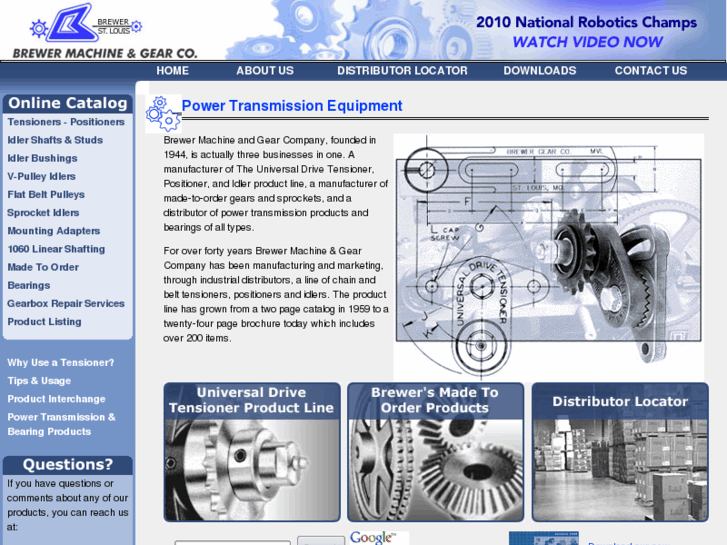727x545 pixels.
Task: Open the Bearings catalog link
Action: click(29, 285)
